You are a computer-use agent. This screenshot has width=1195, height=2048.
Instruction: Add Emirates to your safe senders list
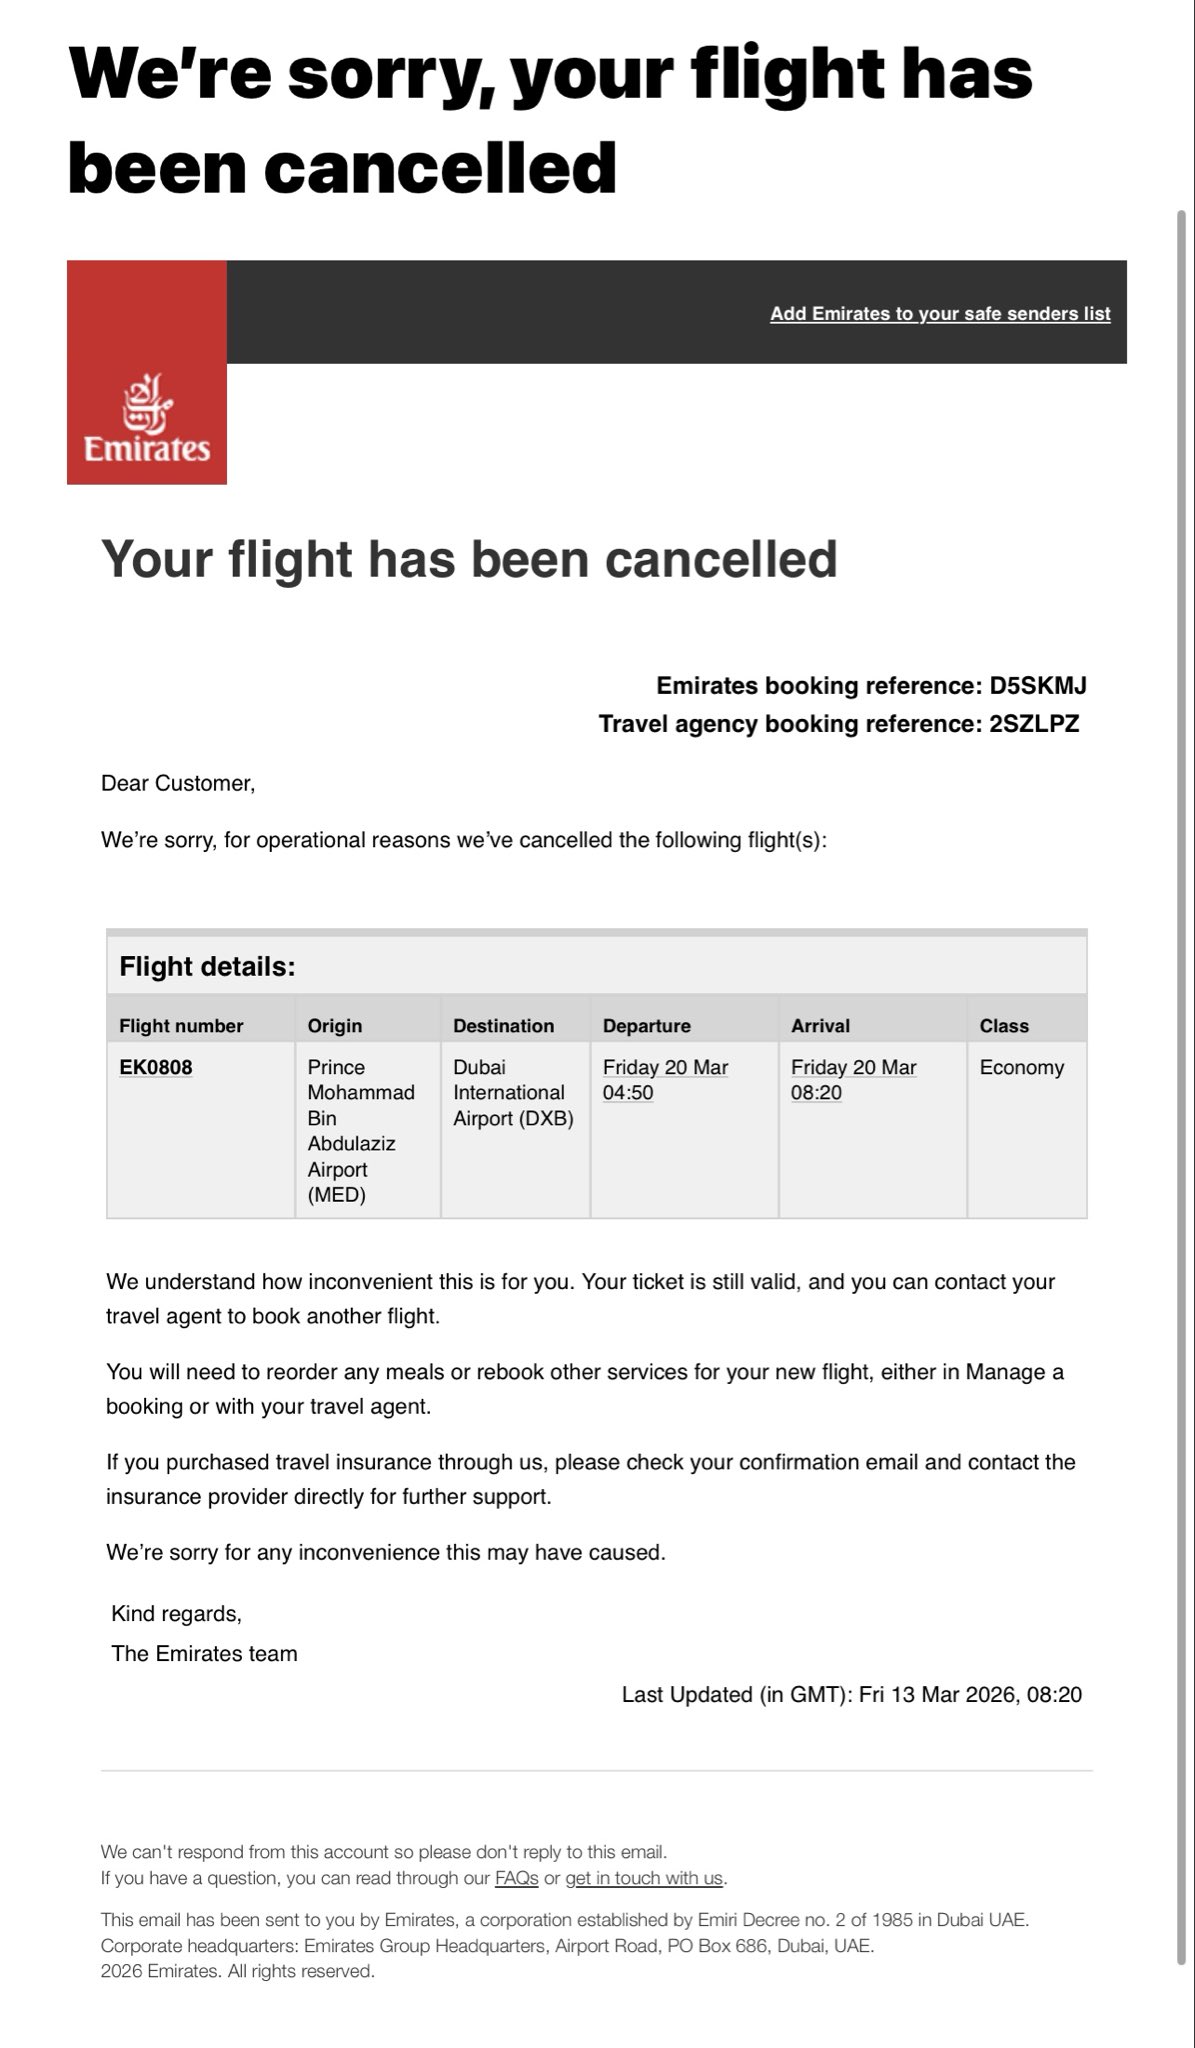click(939, 314)
